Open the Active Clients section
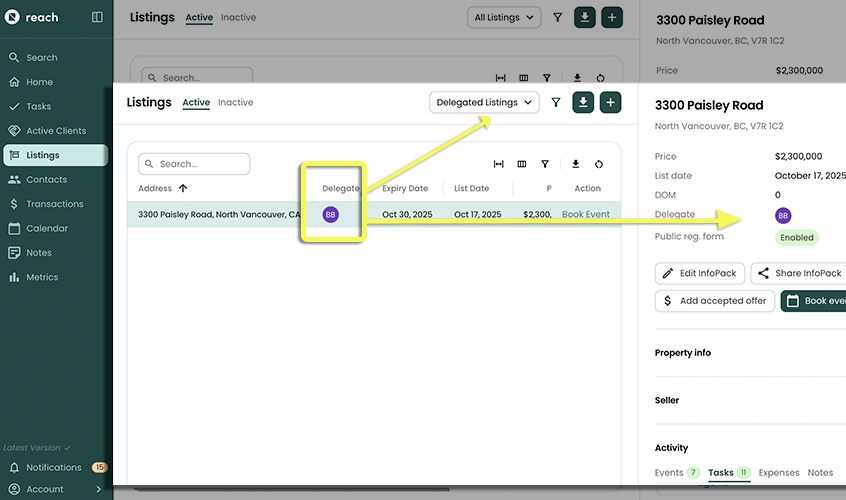Image resolution: width=846 pixels, height=500 pixels. 55,131
